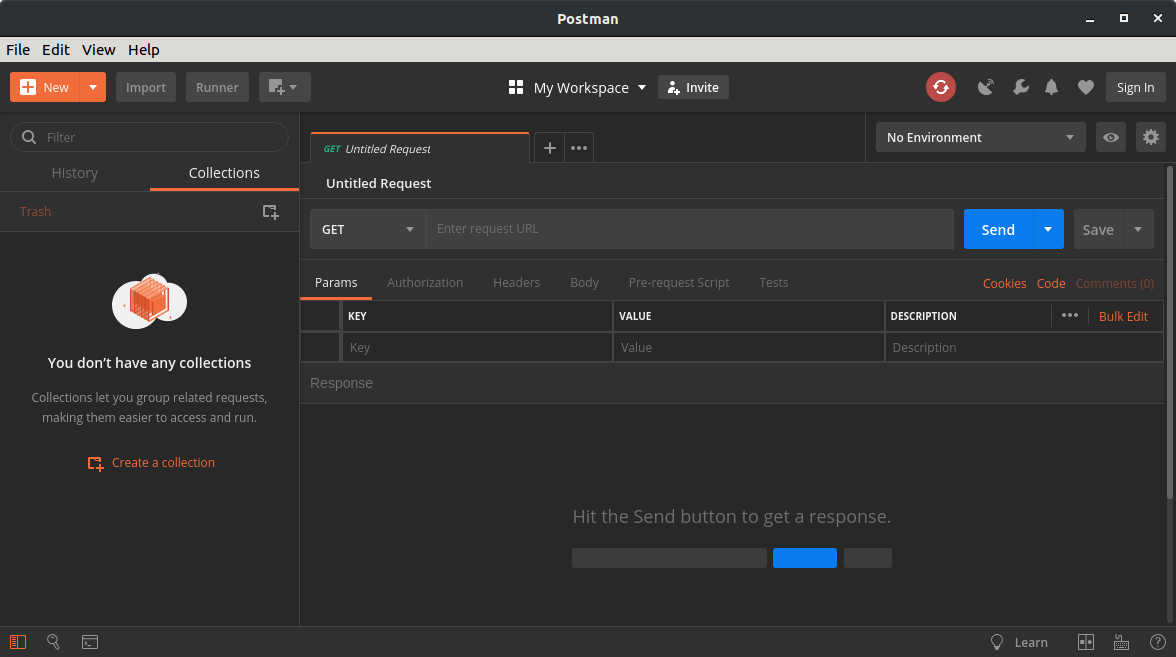Expand the No Environment dropdown
The height and width of the screenshot is (657, 1176).
[980, 138]
